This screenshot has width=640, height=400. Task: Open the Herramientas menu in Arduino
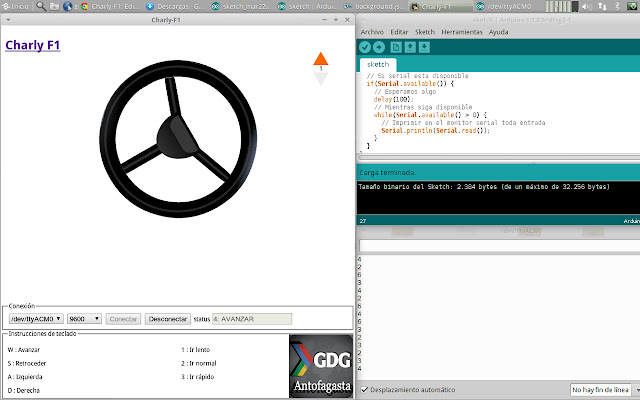pyautogui.click(x=462, y=32)
